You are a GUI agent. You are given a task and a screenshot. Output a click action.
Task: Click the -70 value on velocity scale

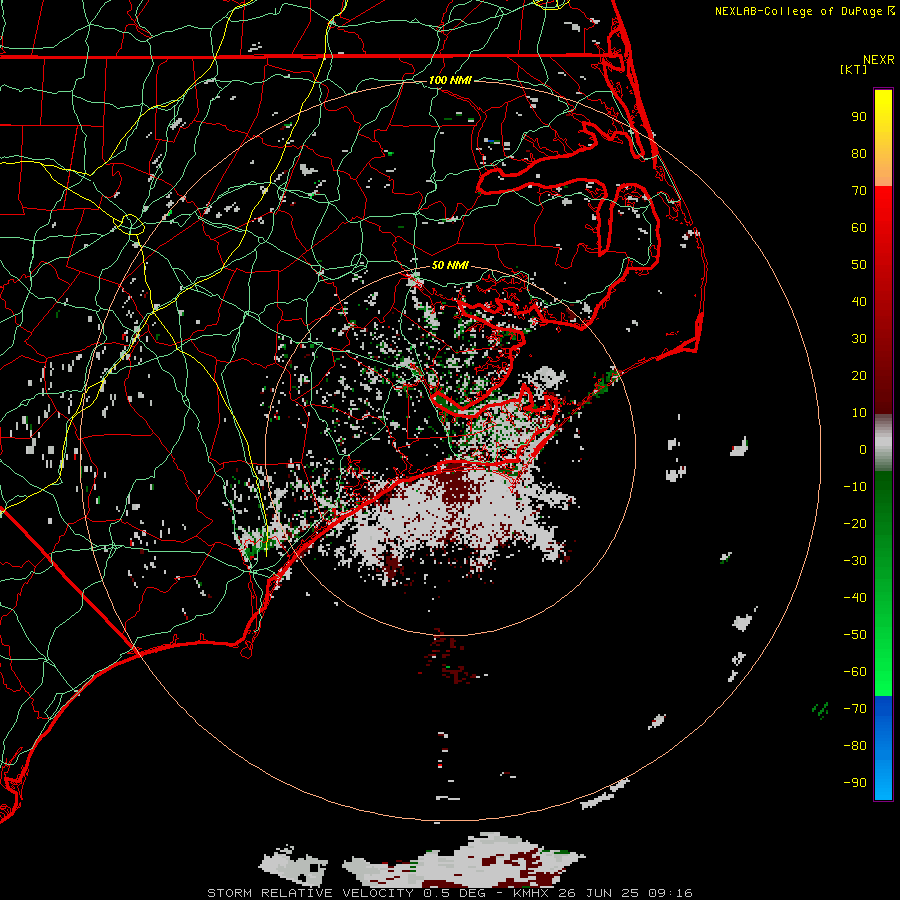pyautogui.click(x=855, y=709)
